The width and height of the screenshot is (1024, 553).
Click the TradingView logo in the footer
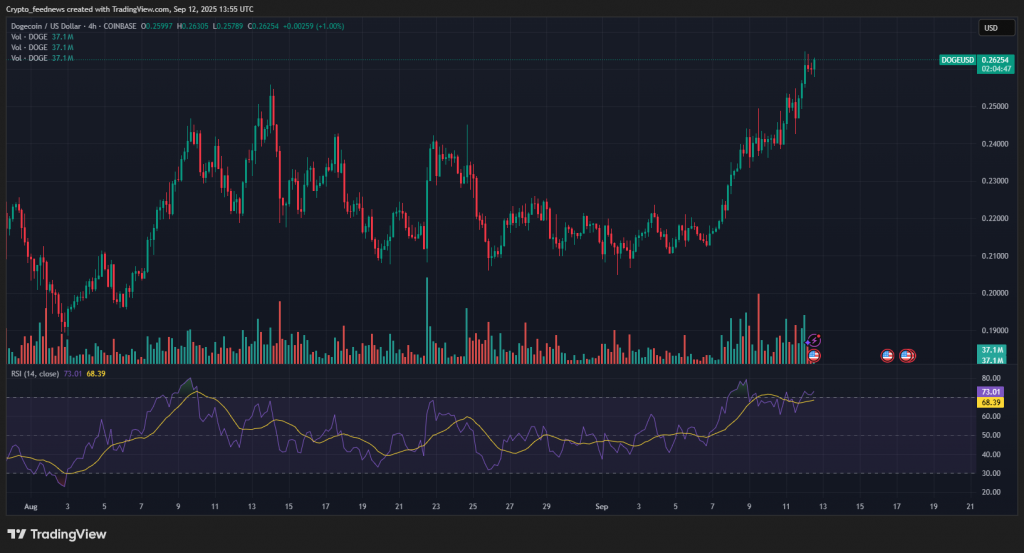pos(56,534)
